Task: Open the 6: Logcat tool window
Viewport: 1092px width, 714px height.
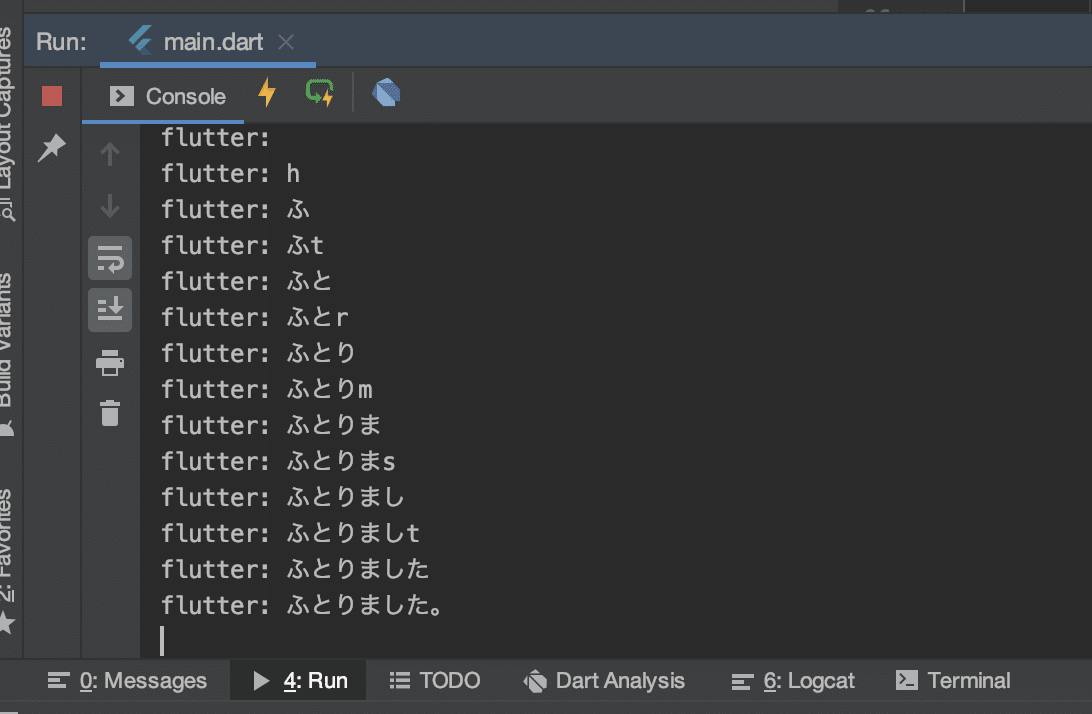Action: click(793, 681)
